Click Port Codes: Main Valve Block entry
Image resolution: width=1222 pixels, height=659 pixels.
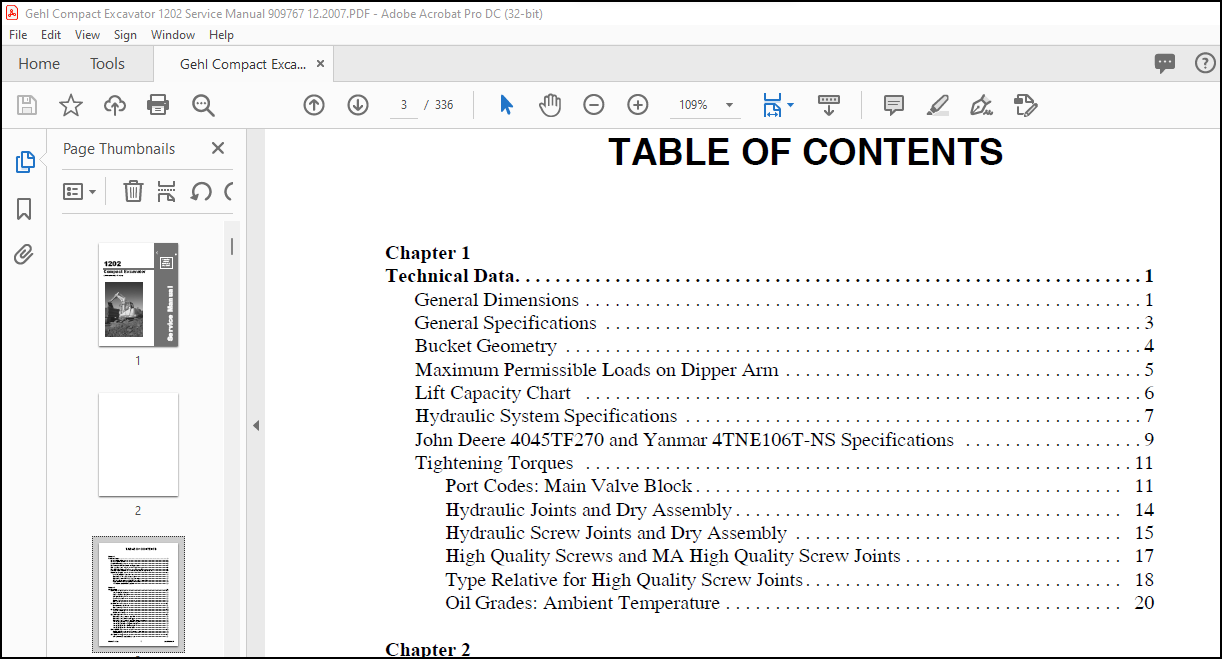pos(799,486)
